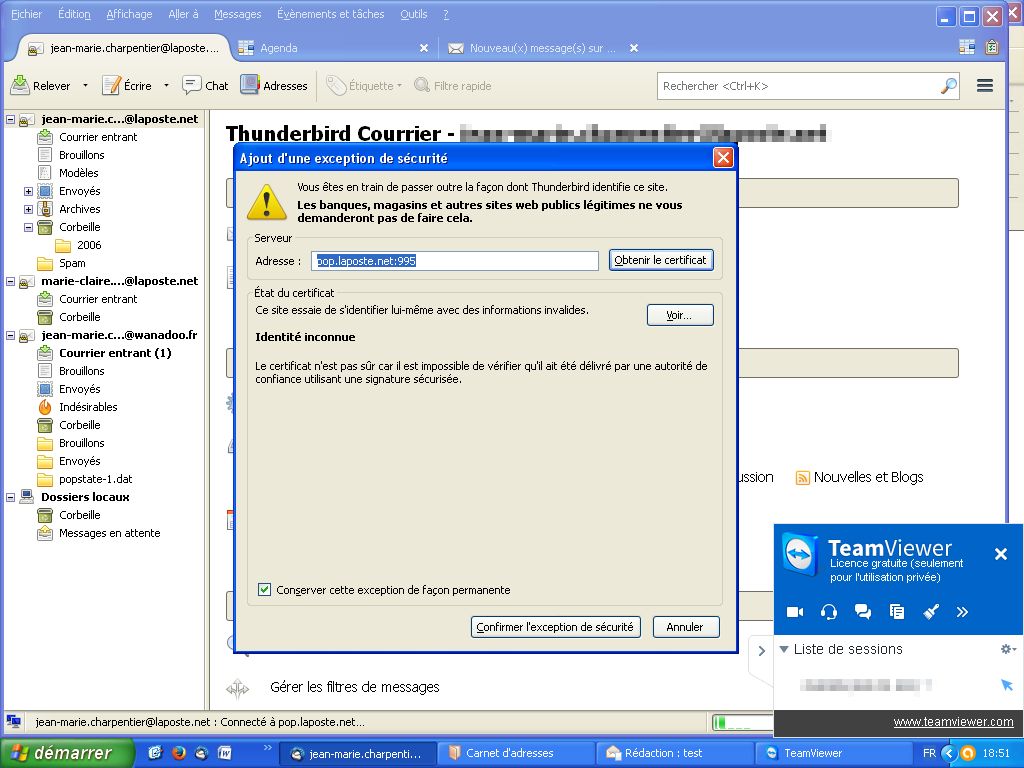Screen dimensions: 1024x768
Task: Collapse Dossiers locaux tree node
Action: [x=10, y=497]
